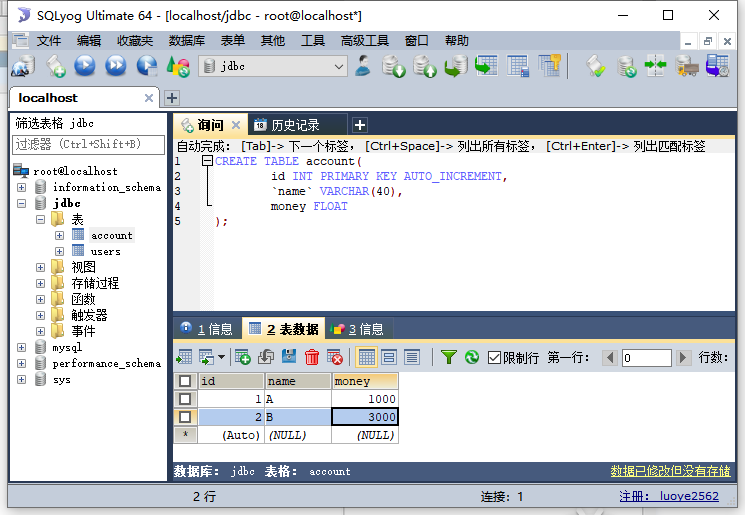Duplicate the current row icon
Image resolution: width=745 pixels, height=515 pixels.
tap(266, 357)
